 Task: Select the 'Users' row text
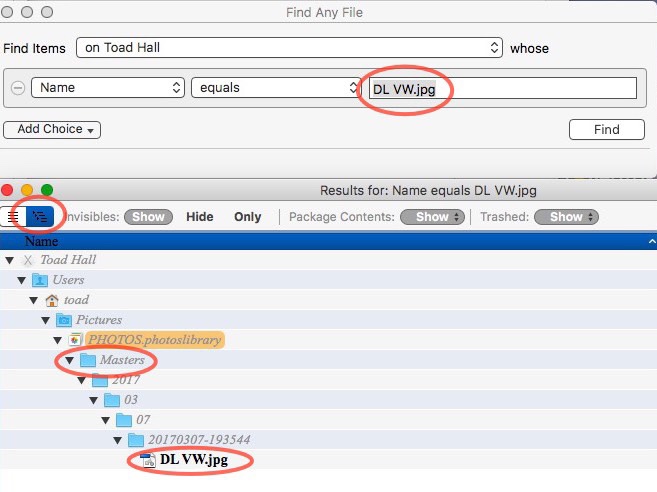[x=68, y=280]
